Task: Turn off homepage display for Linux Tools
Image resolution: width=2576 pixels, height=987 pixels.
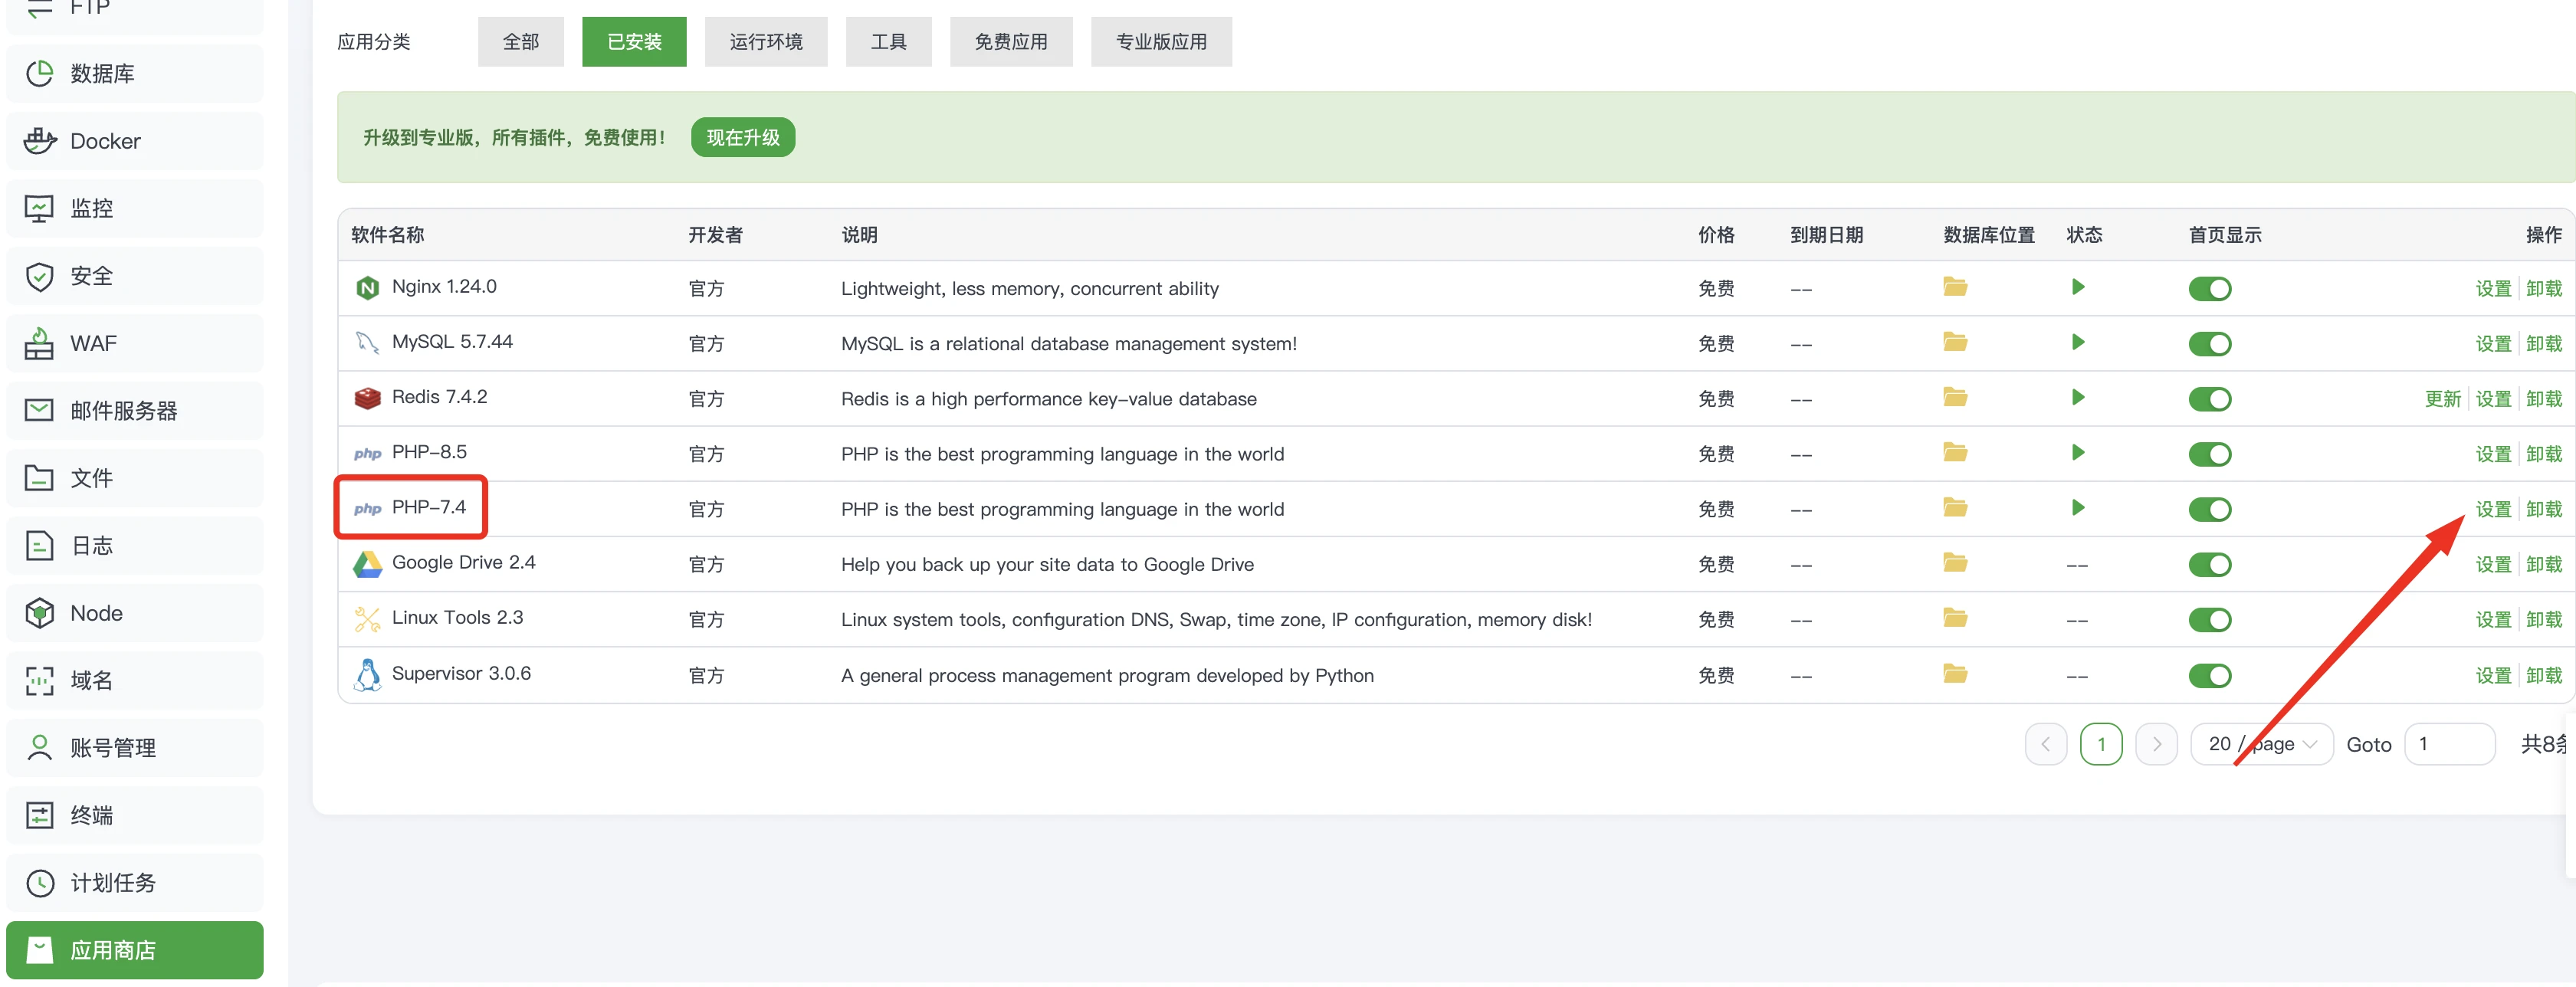Action: [x=2209, y=620]
